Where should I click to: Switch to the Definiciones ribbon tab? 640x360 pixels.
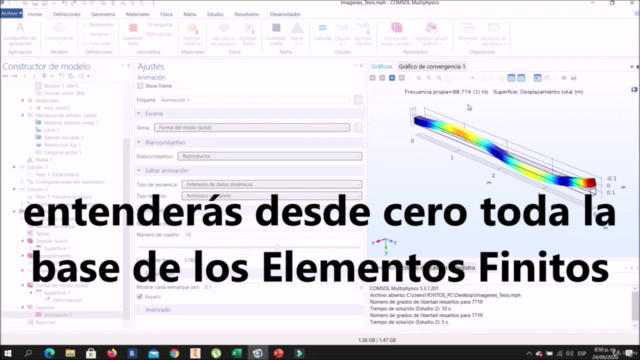coord(67,14)
